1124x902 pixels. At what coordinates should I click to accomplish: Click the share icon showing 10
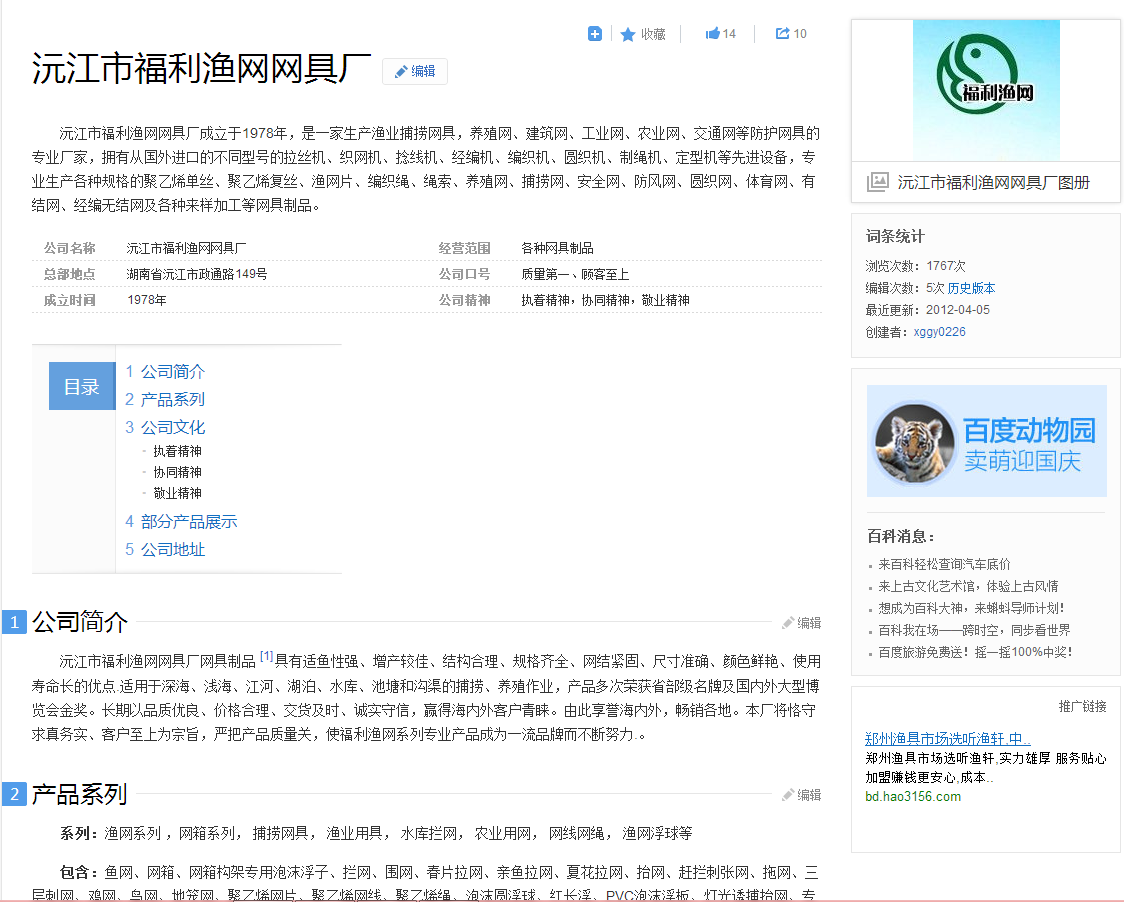coord(782,33)
